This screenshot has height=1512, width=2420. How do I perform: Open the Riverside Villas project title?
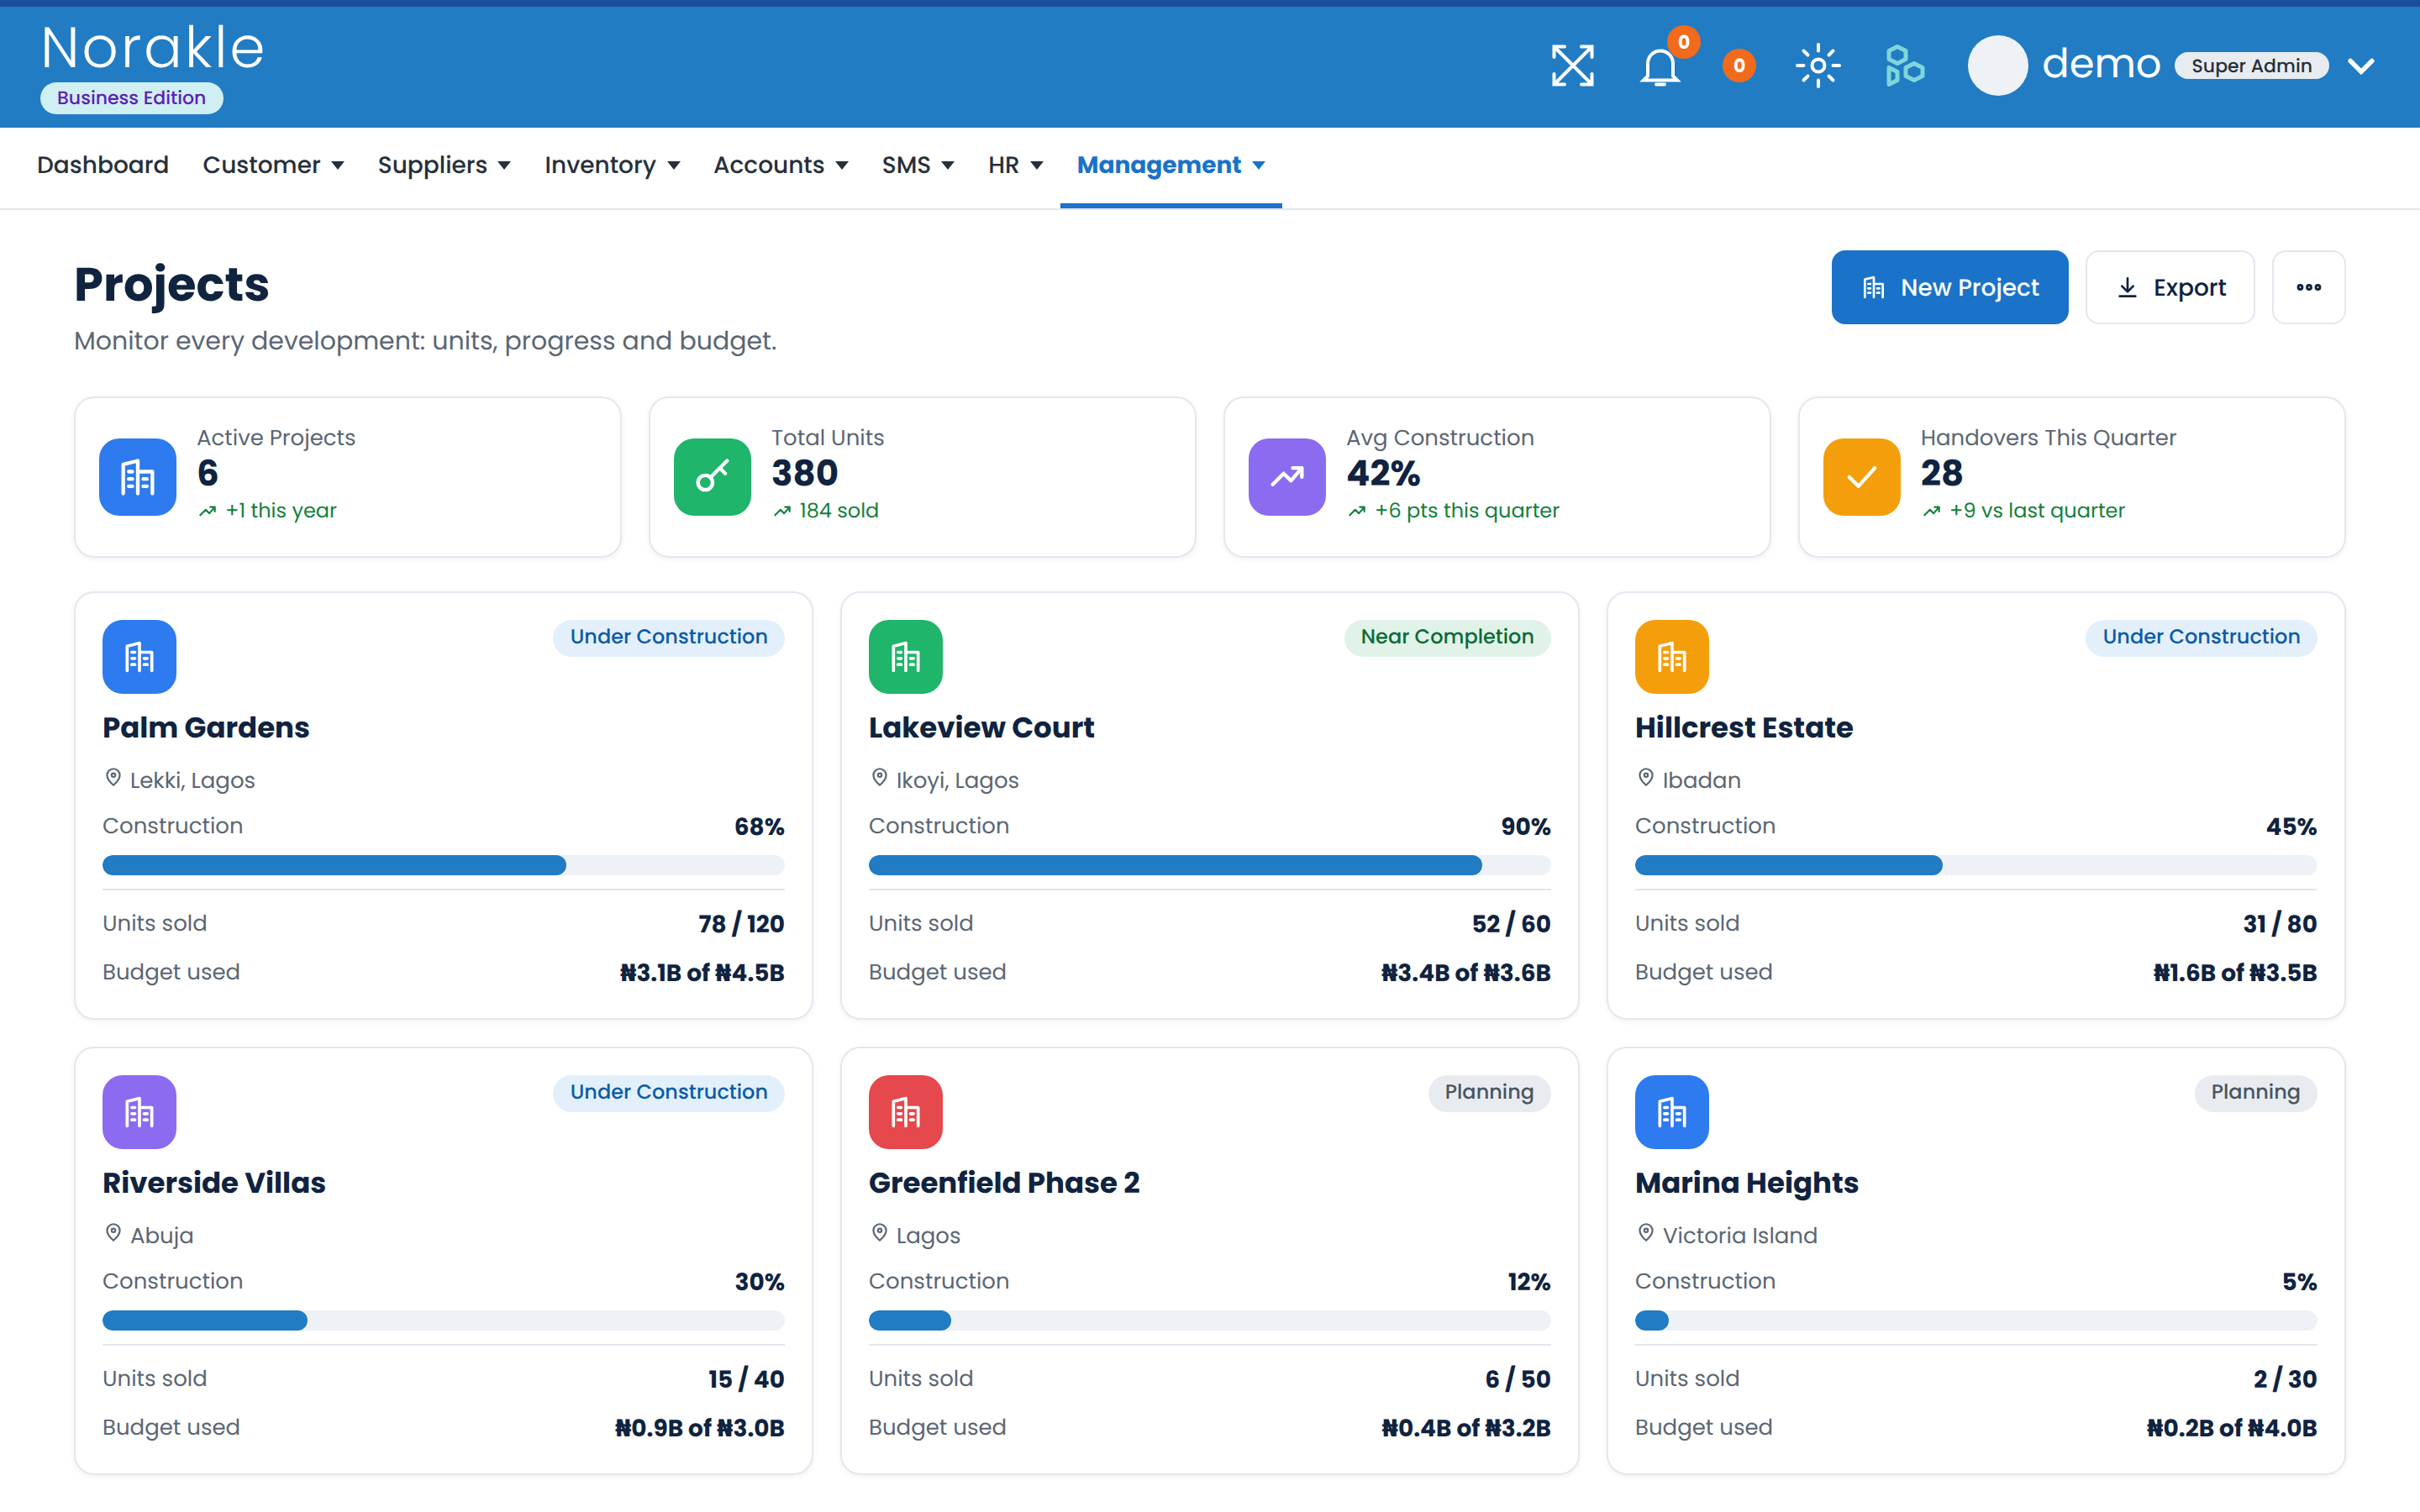point(214,1182)
